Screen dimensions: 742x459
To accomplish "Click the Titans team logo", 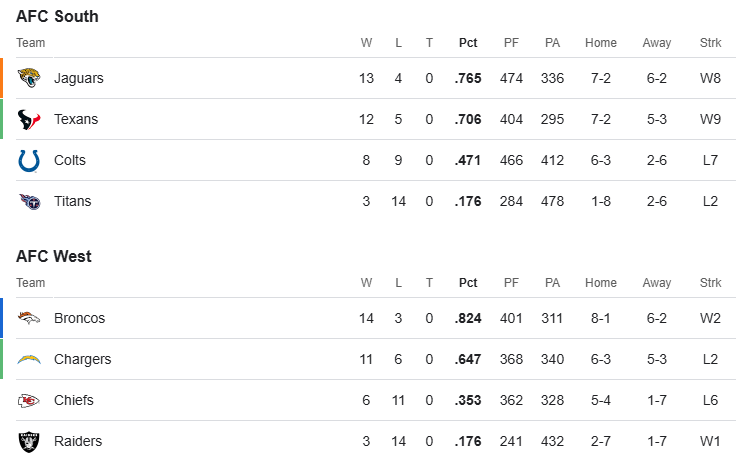I will [30, 201].
